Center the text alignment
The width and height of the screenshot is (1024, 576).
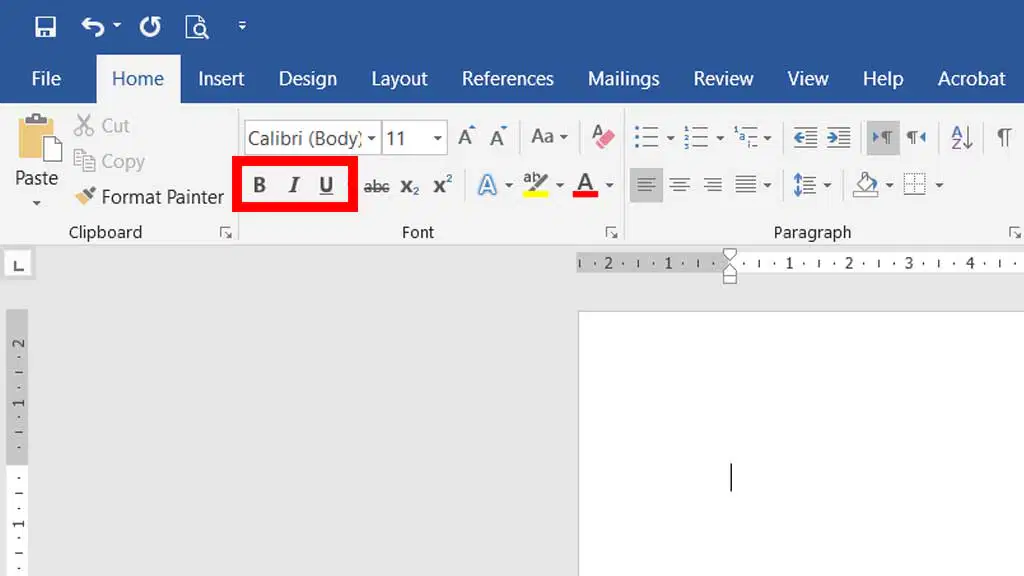[680, 185]
